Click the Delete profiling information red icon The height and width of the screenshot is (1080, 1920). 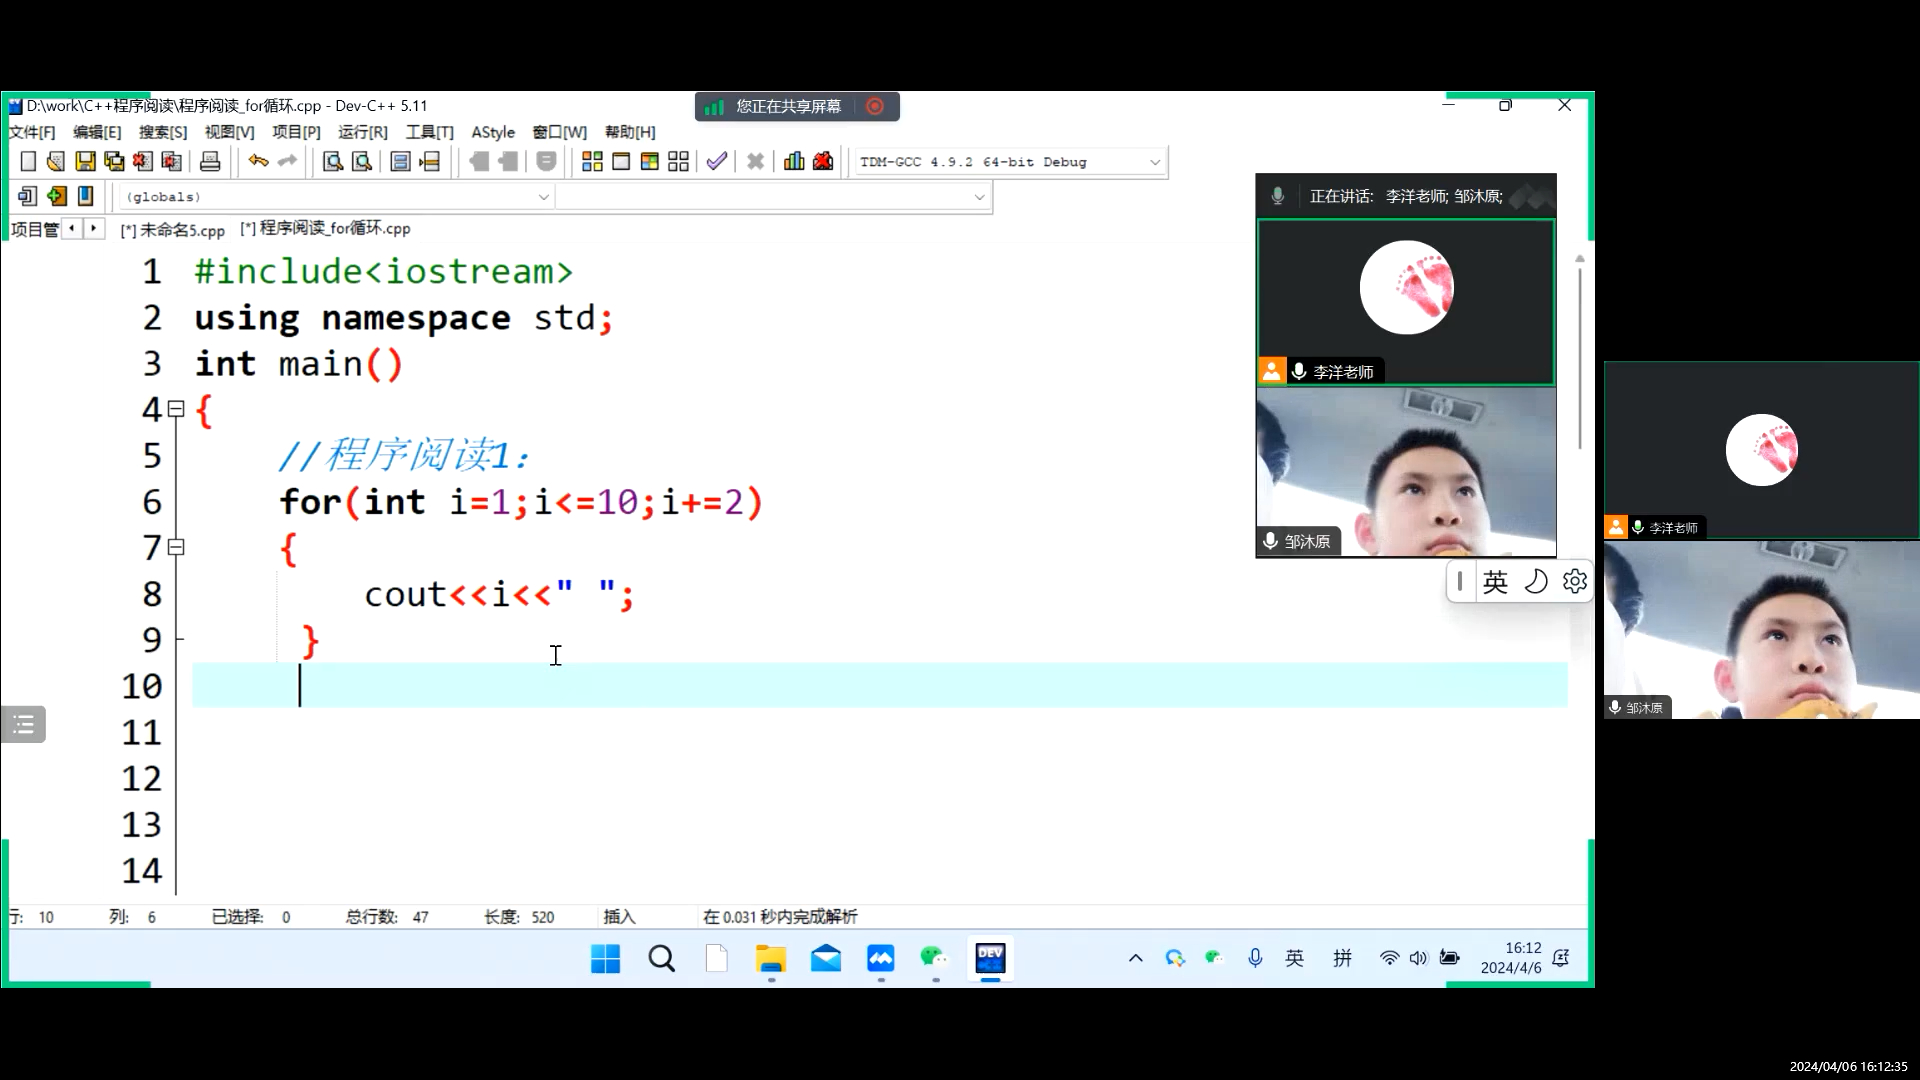[x=823, y=162]
